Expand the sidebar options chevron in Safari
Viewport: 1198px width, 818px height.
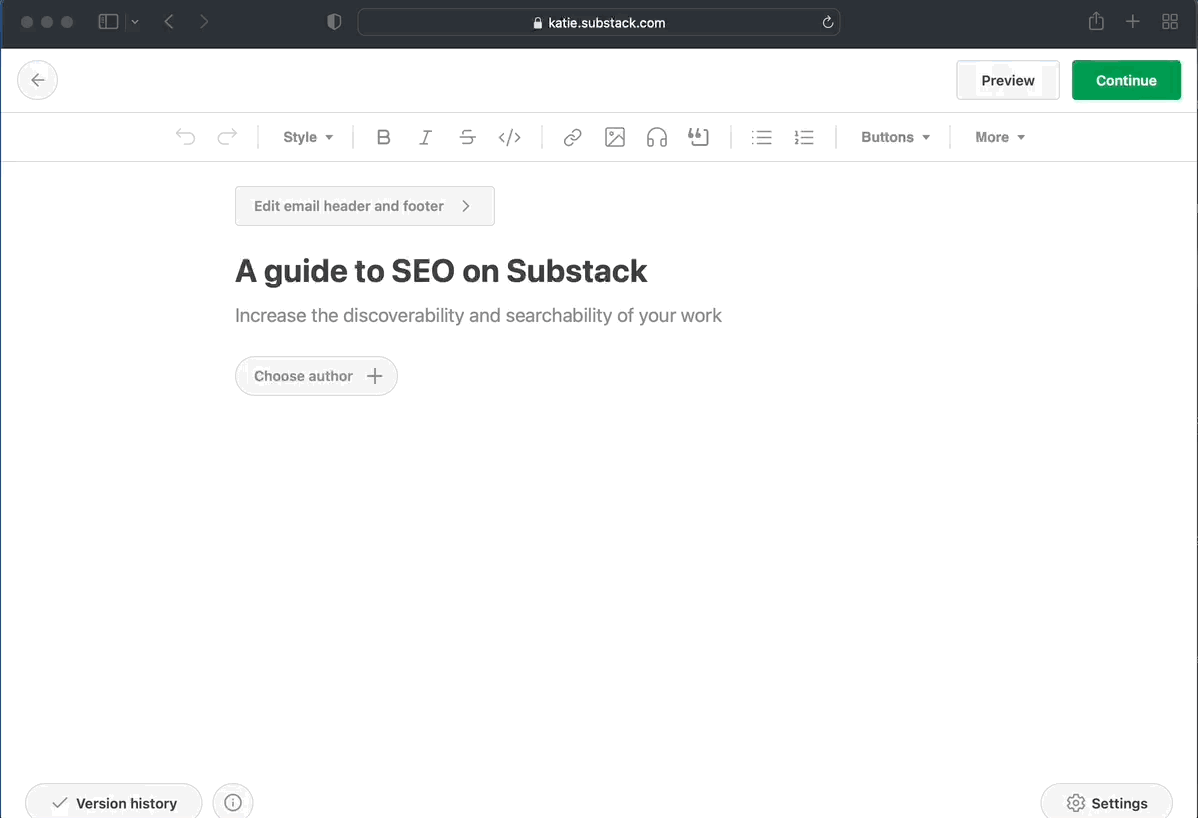tap(134, 22)
